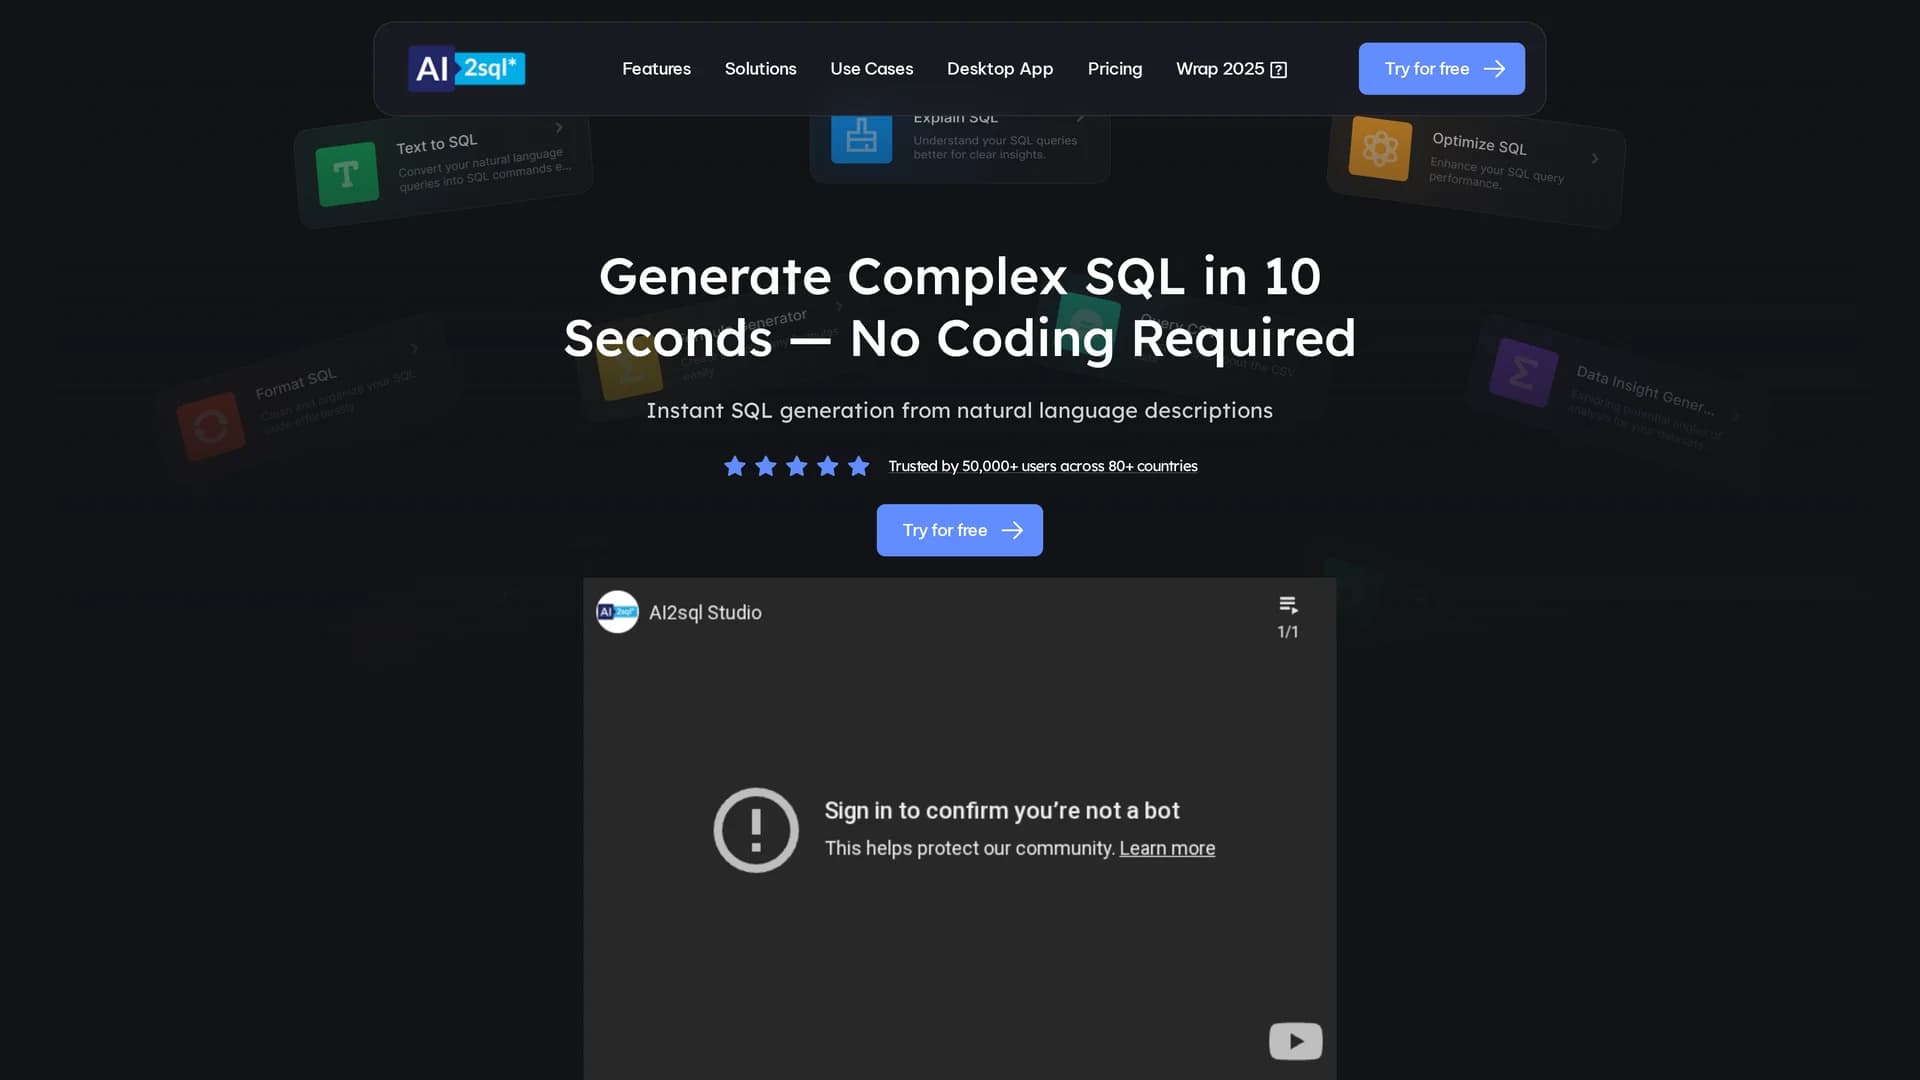Image resolution: width=1920 pixels, height=1080 pixels.
Task: Click the red Format SQL icon
Action: pyautogui.click(x=210, y=427)
